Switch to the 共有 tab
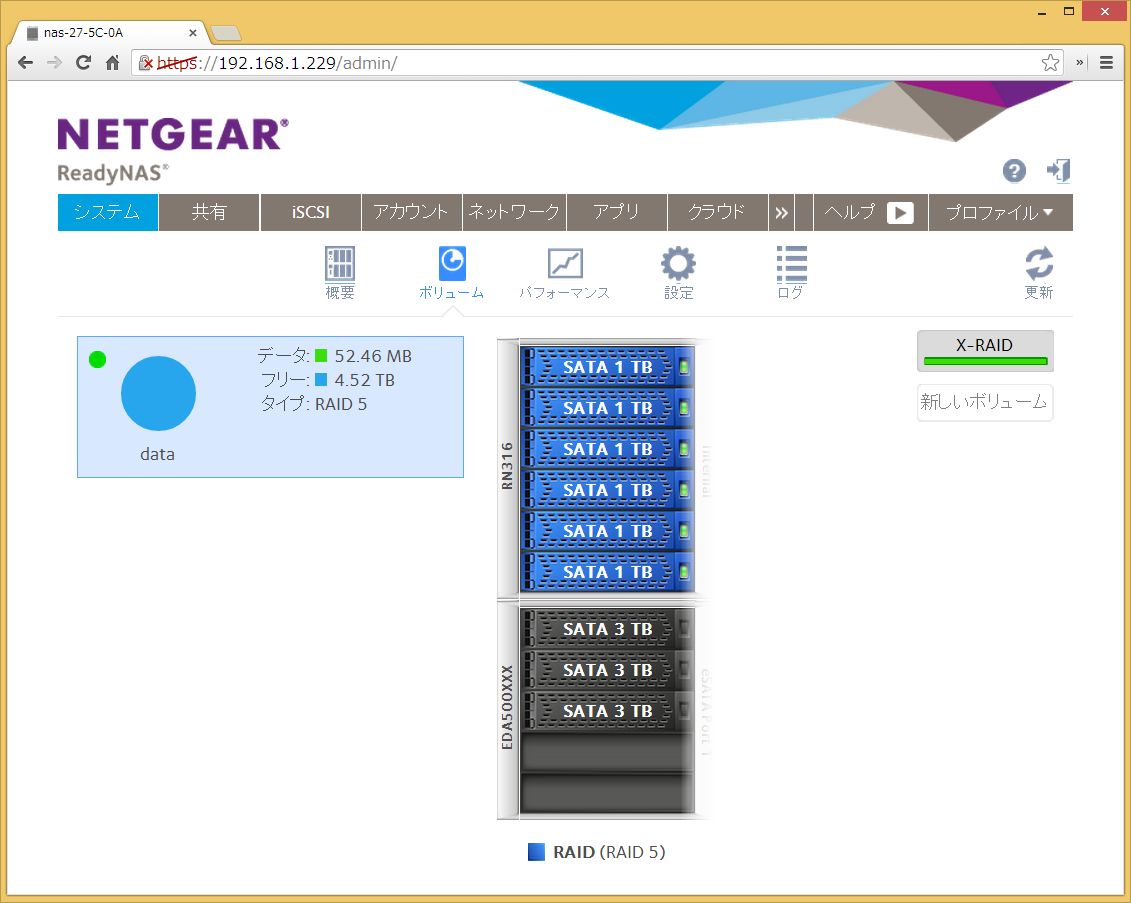The width and height of the screenshot is (1131, 903). coord(209,213)
